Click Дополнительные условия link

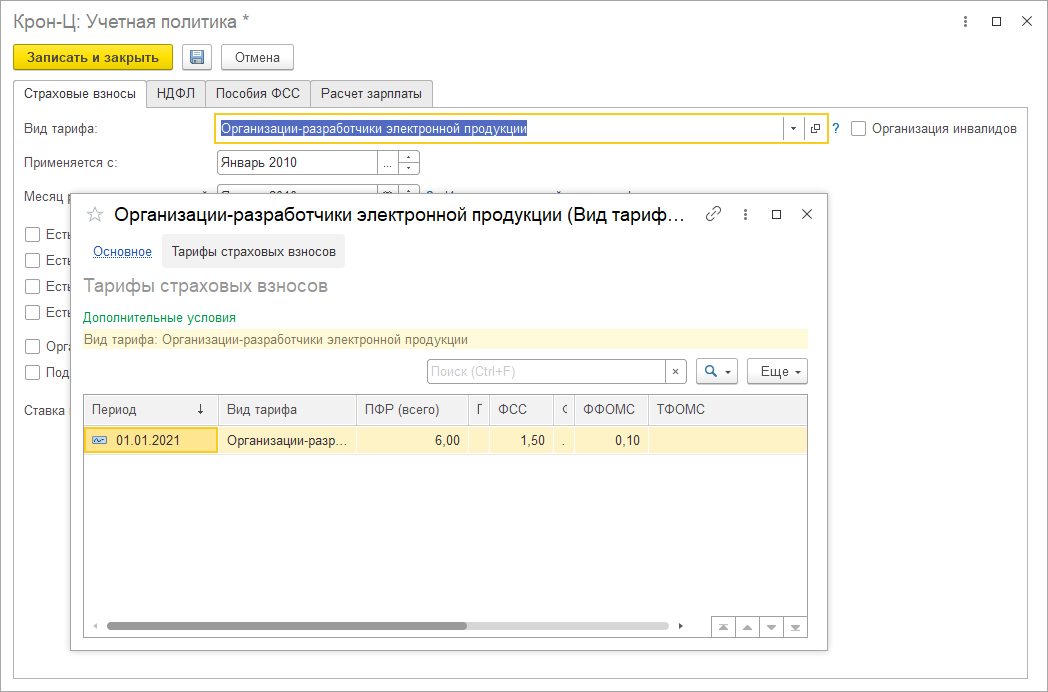click(159, 318)
